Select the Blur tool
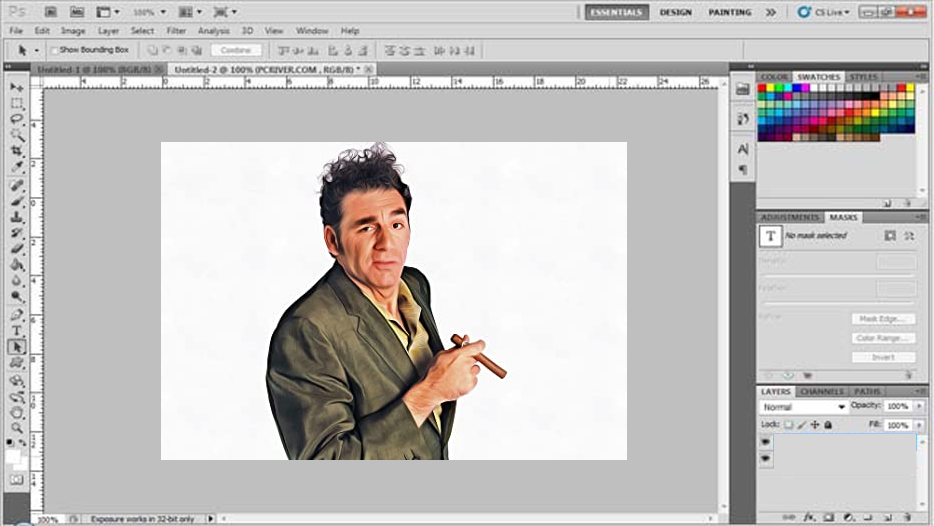This screenshot has height=526, width=934. coord(17,281)
